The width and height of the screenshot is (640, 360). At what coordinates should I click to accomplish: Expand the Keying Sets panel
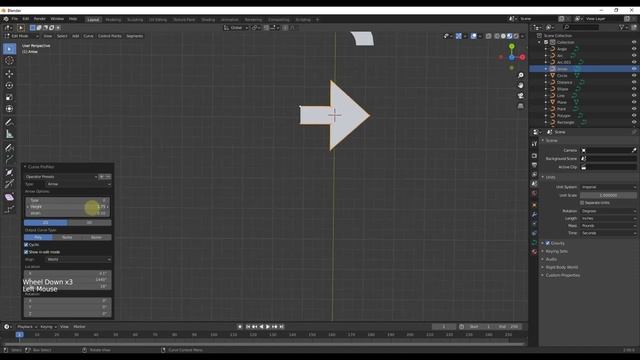[556, 251]
